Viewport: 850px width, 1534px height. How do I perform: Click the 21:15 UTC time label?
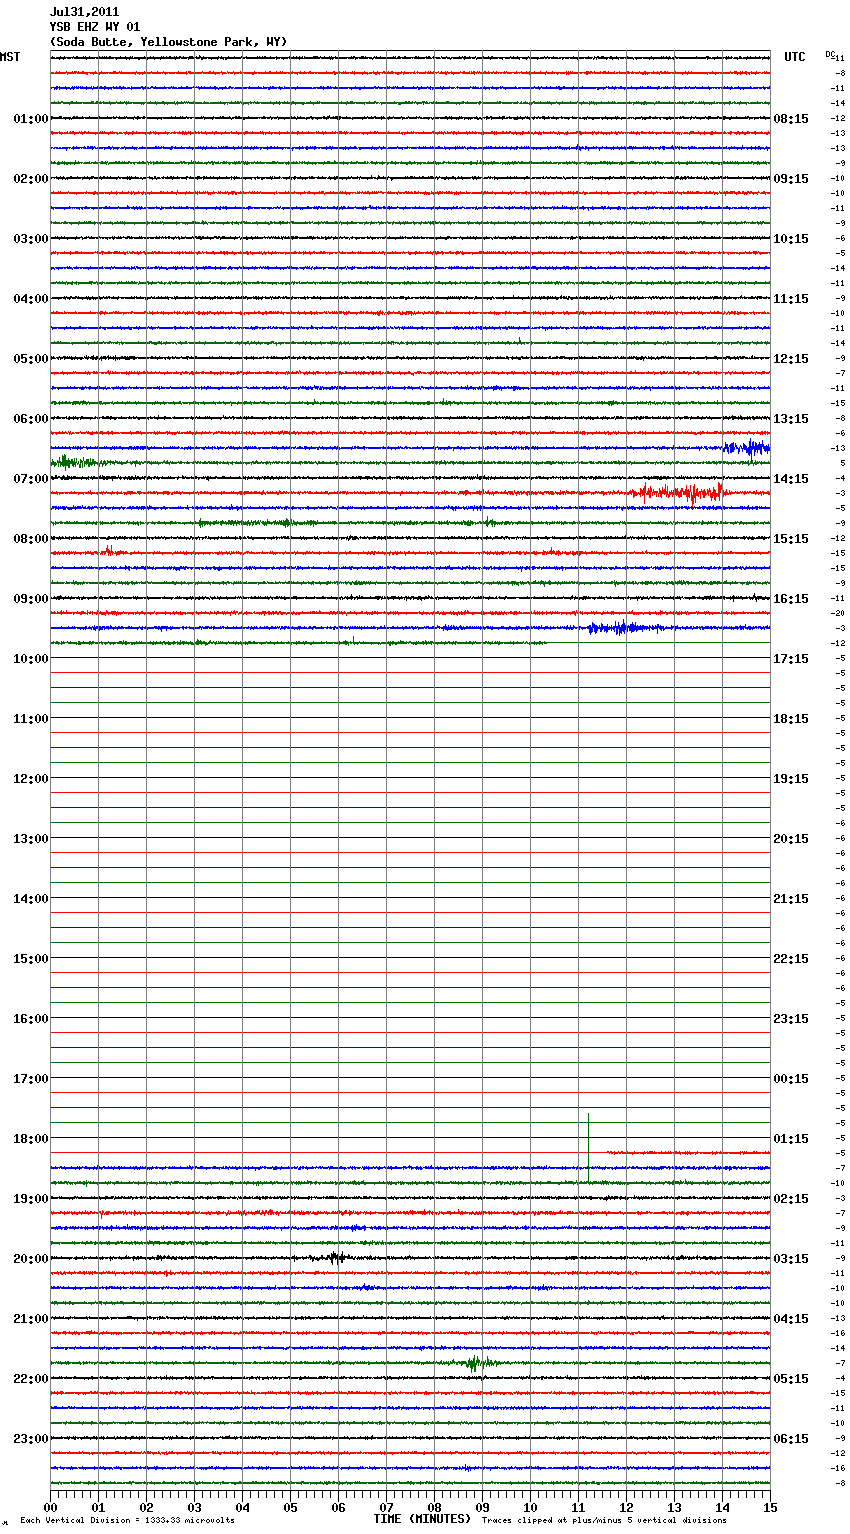[791, 899]
